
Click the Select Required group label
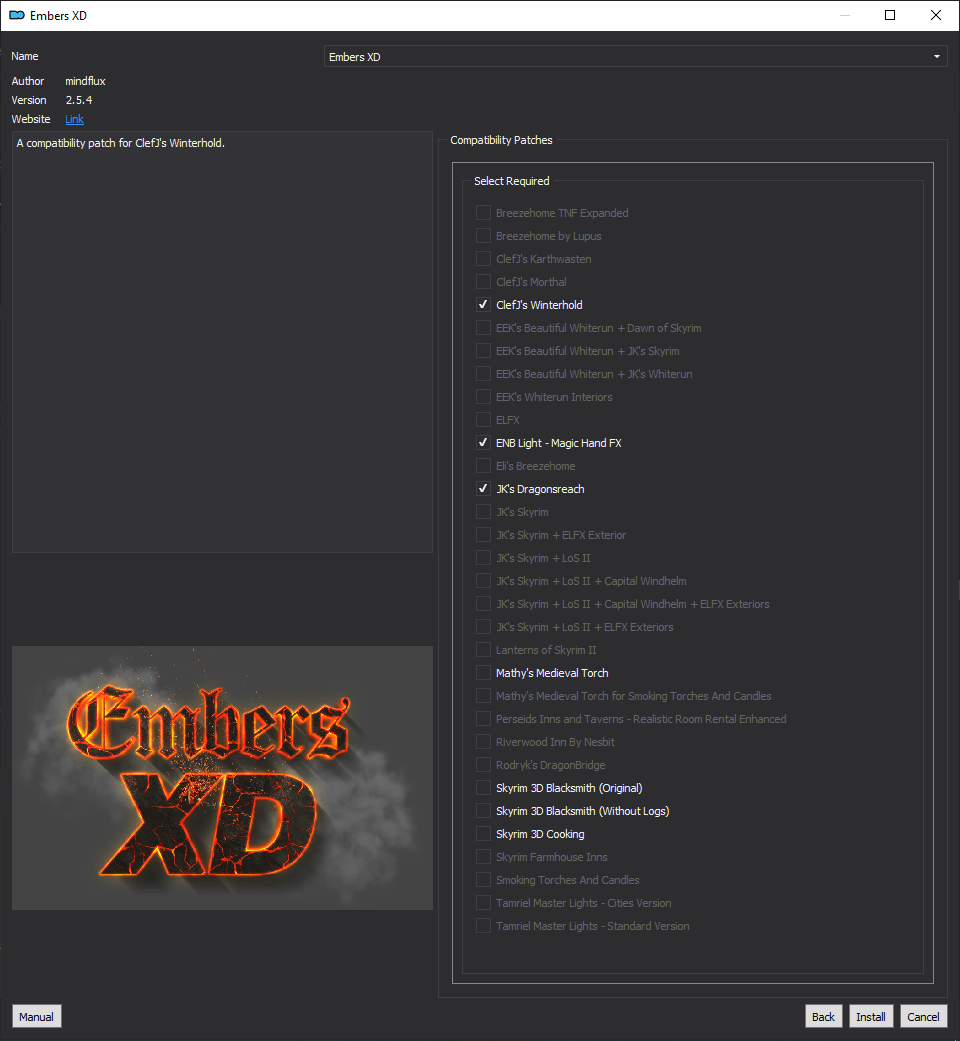512,181
